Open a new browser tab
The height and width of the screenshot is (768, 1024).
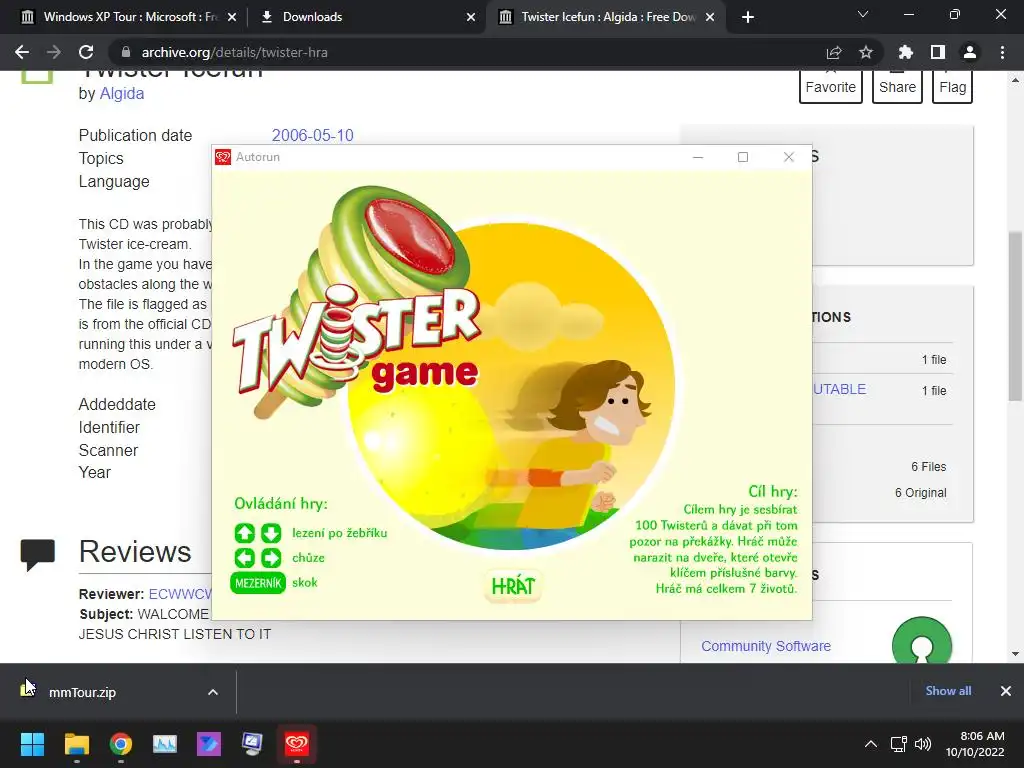pos(748,17)
